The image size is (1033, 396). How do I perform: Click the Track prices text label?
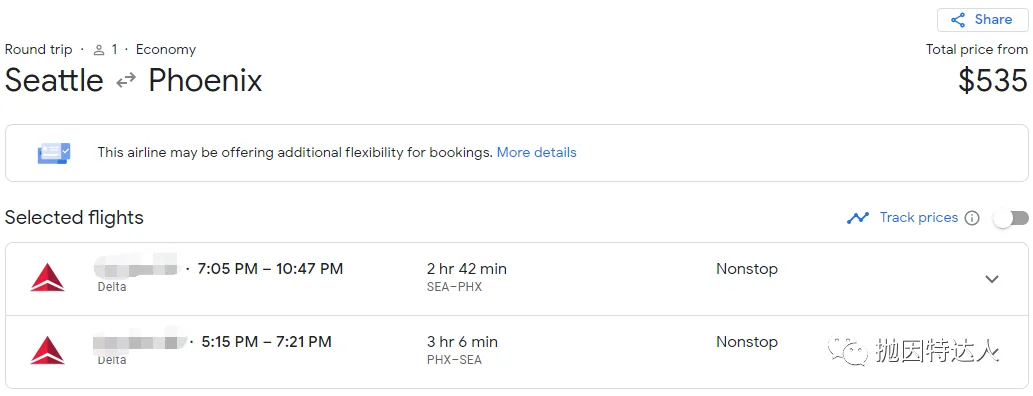(918, 217)
